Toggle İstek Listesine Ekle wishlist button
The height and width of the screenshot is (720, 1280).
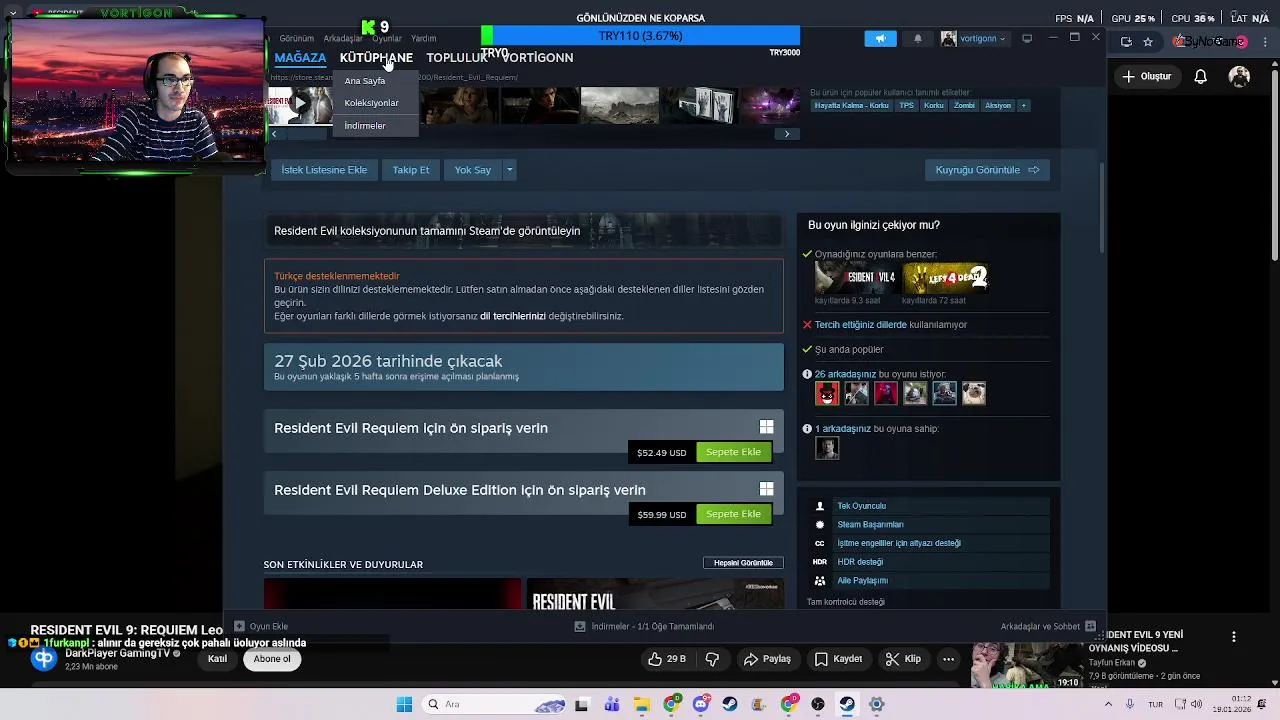tap(324, 170)
